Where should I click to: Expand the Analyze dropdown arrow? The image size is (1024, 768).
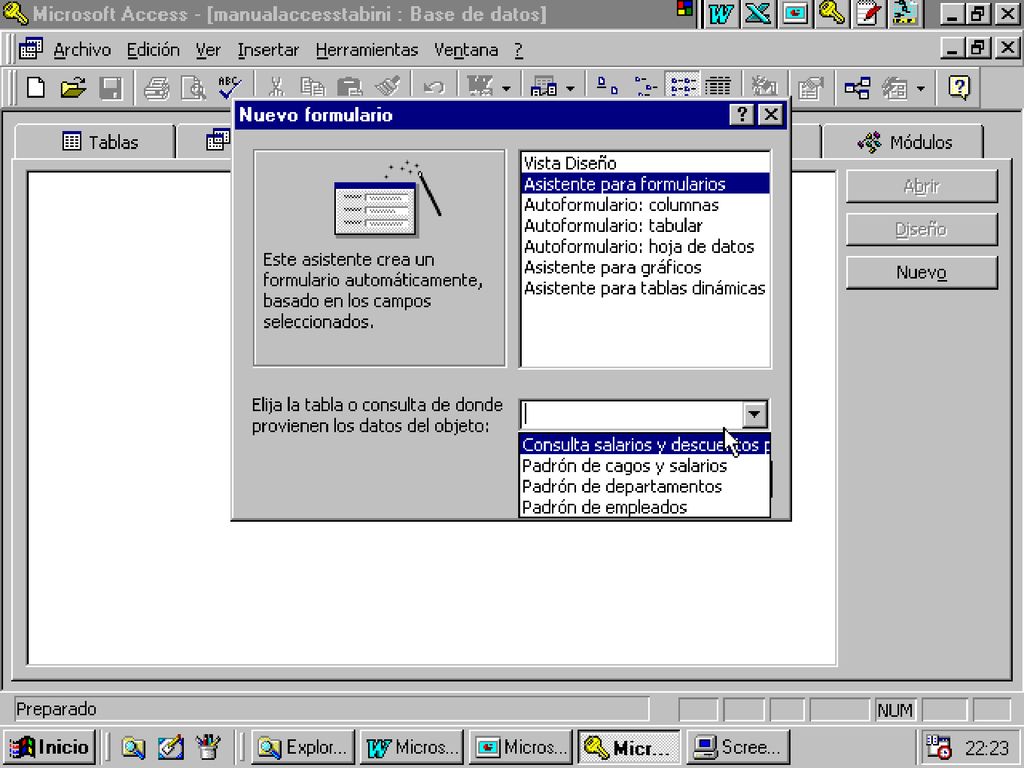(x=570, y=88)
